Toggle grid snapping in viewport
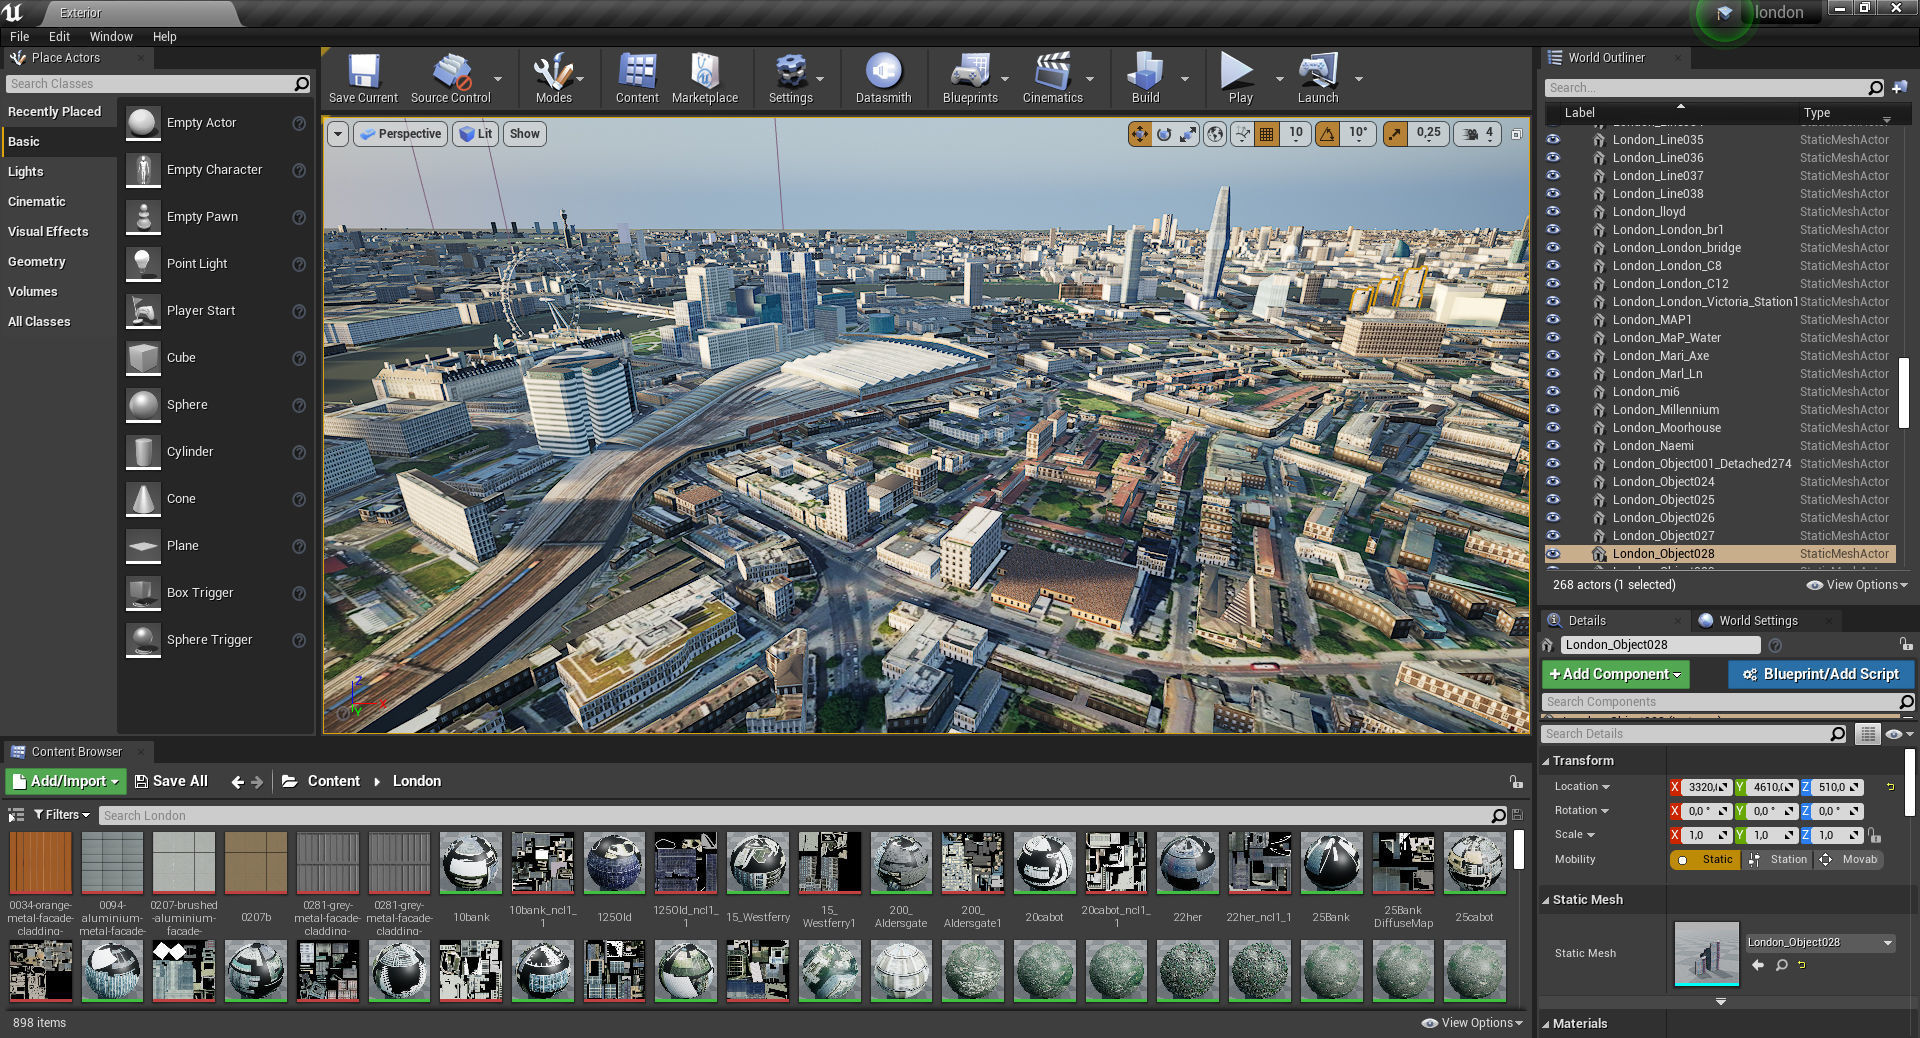 click(x=1266, y=134)
